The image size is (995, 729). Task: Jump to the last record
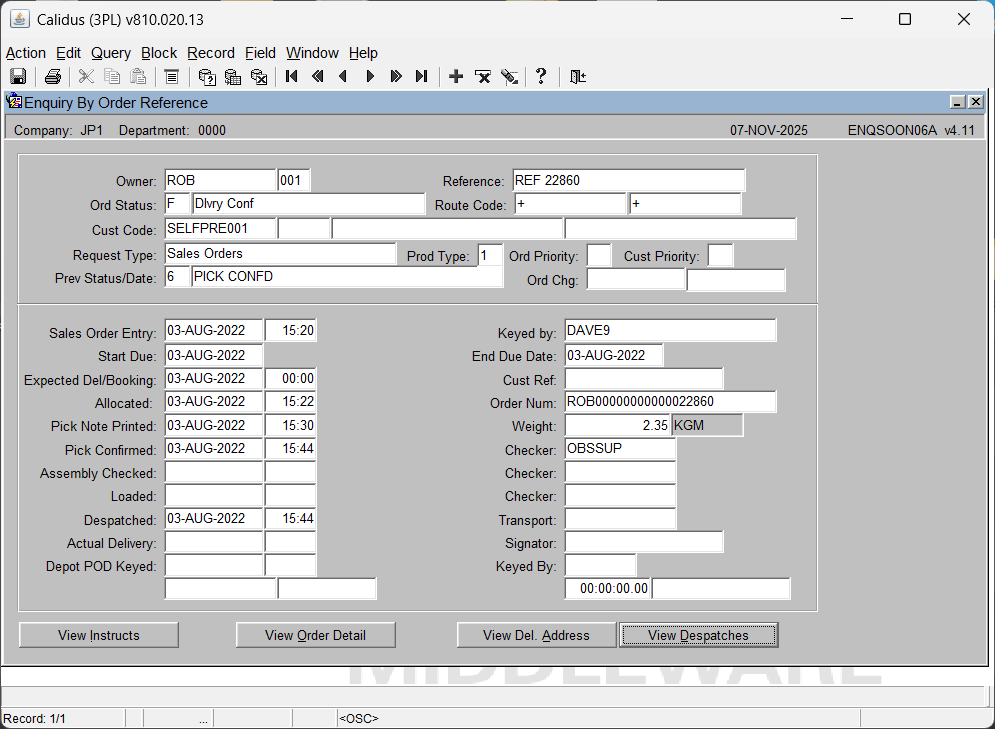[x=421, y=77]
